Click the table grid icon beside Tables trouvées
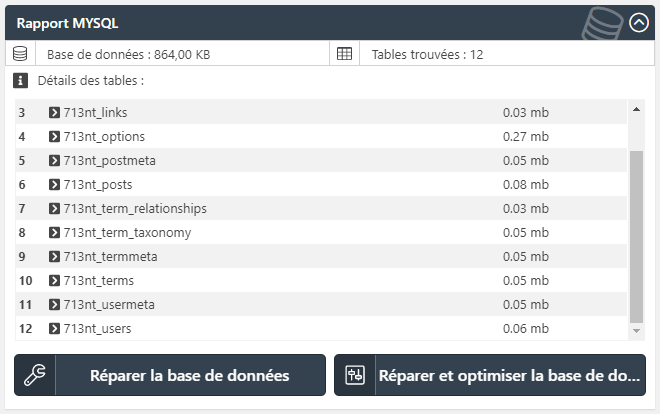 [344, 54]
